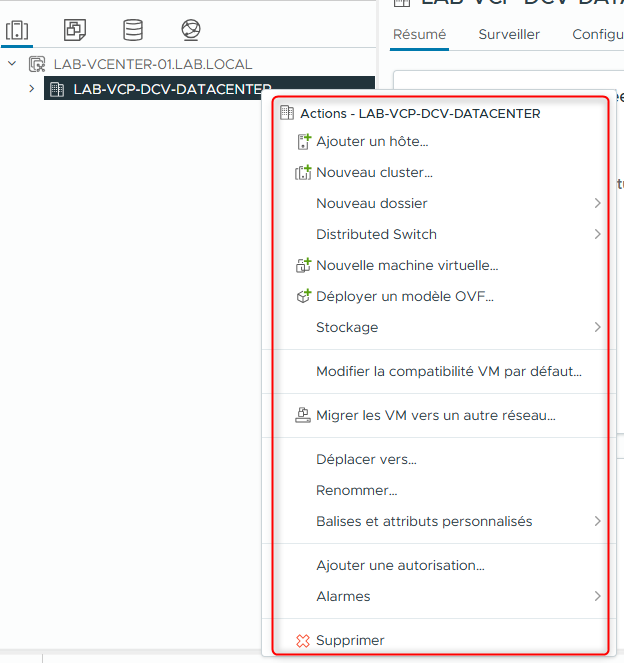
Task: Click the datacenter icon in the tree
Action: 57,89
